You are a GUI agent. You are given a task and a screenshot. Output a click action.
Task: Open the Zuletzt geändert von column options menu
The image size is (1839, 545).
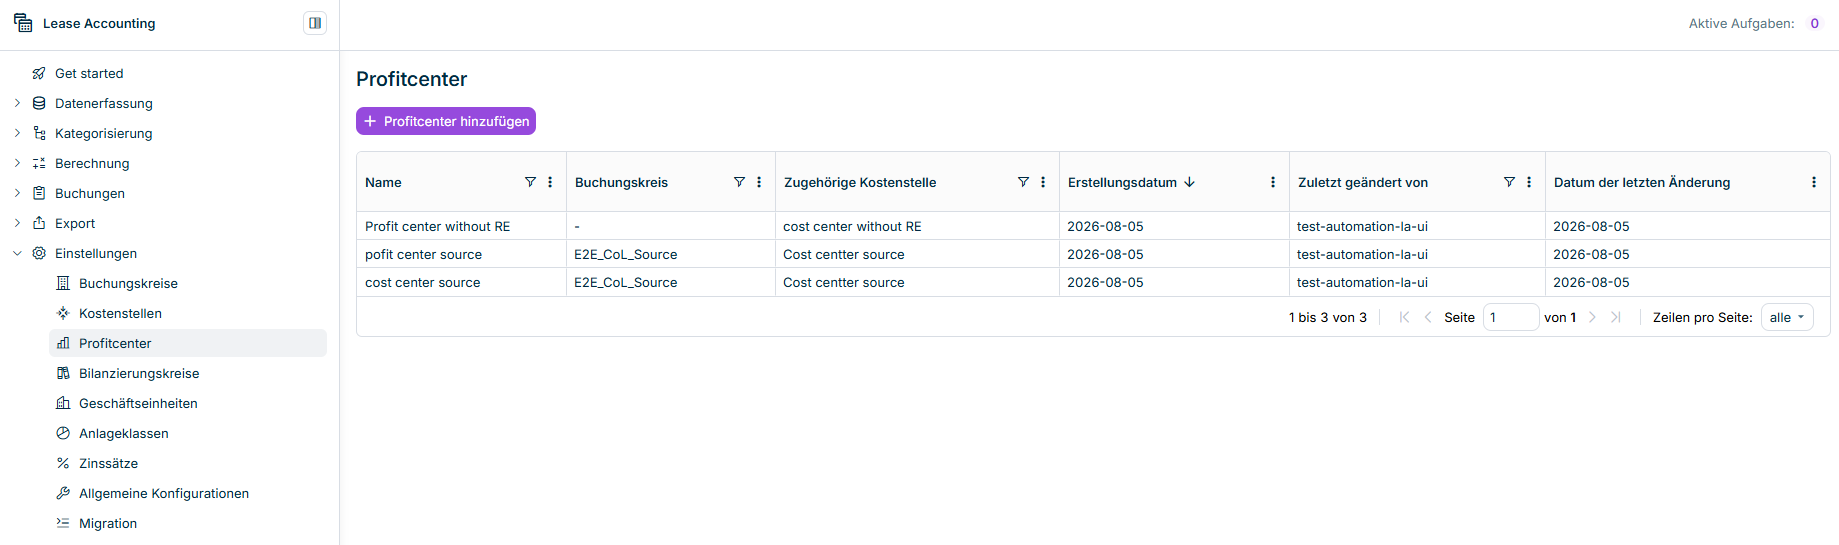point(1529,182)
